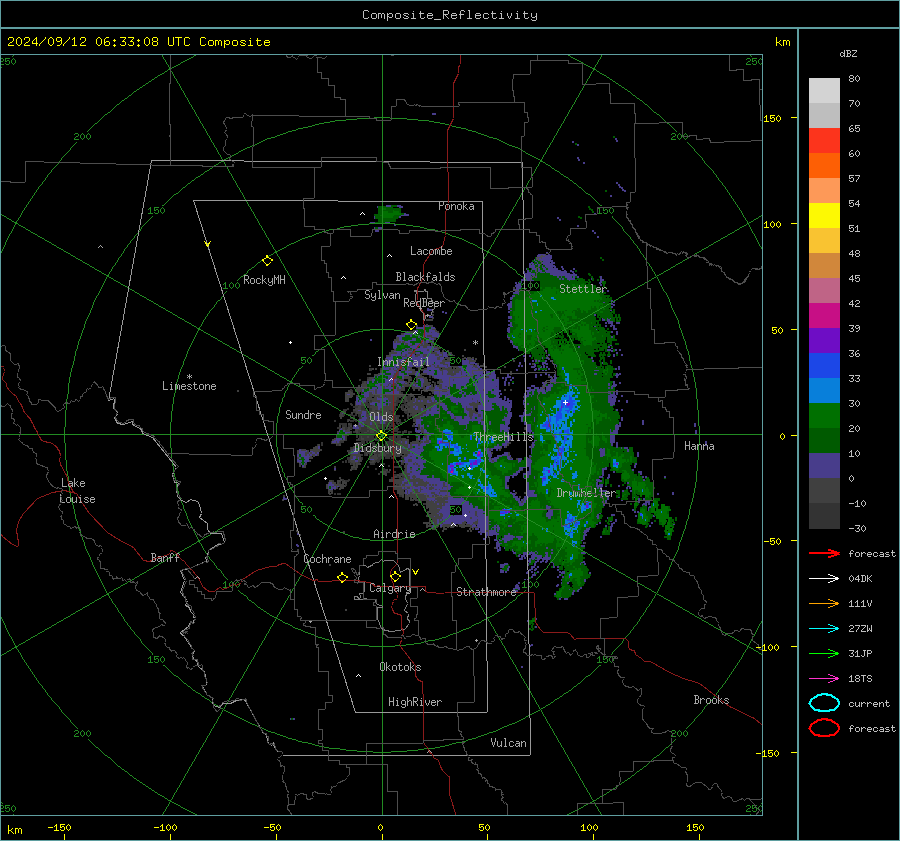Click the 27ZW legend text
This screenshot has height=841, width=900.
(860, 629)
